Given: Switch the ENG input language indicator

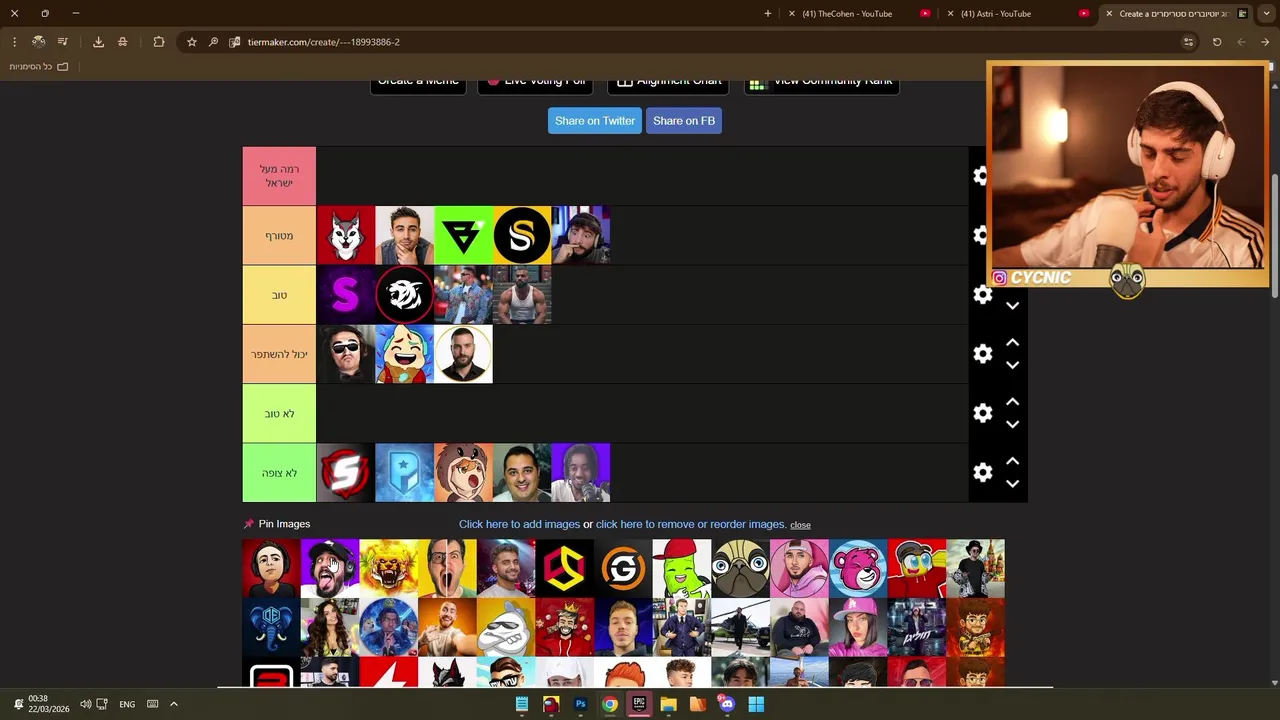Looking at the screenshot, I should [x=127, y=704].
